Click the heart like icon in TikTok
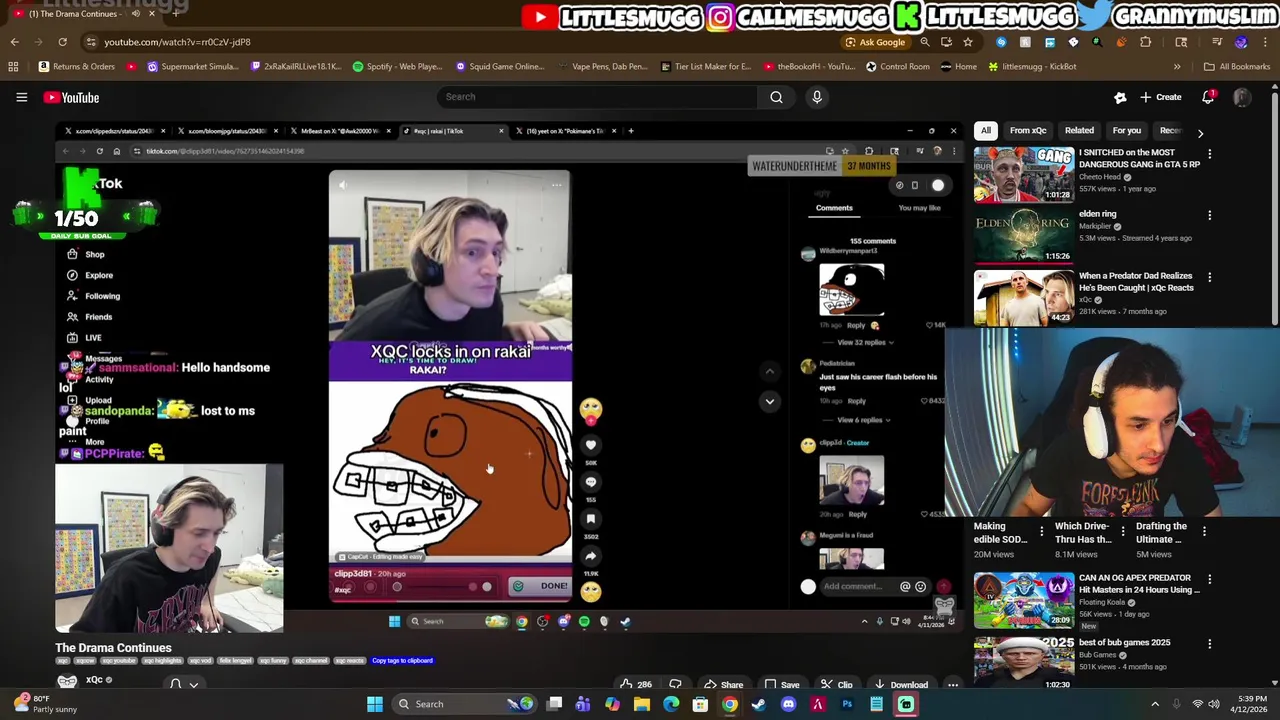The height and width of the screenshot is (720, 1280). (591, 445)
